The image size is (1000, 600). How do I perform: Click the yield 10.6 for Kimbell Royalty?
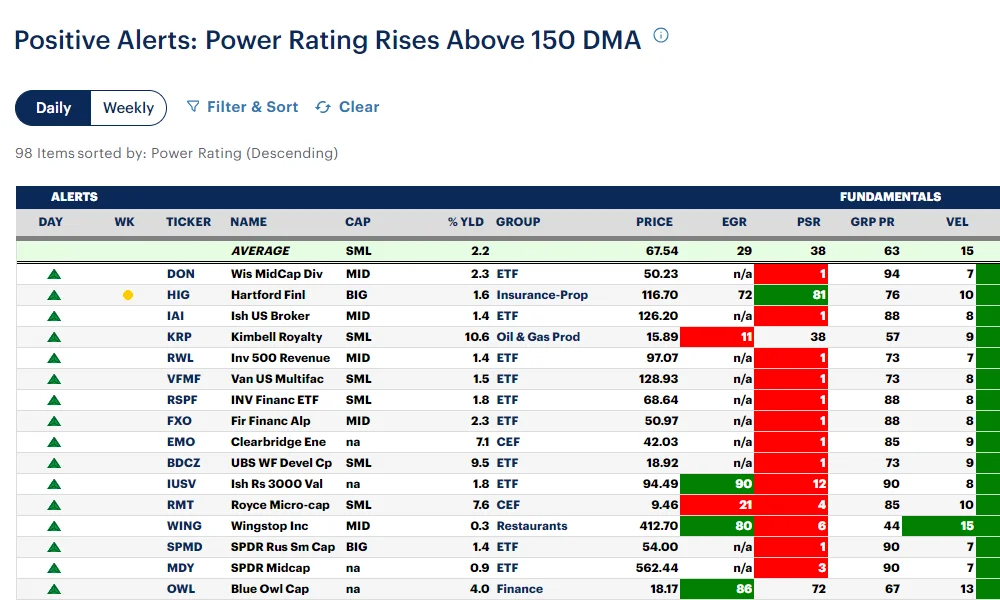pos(477,337)
